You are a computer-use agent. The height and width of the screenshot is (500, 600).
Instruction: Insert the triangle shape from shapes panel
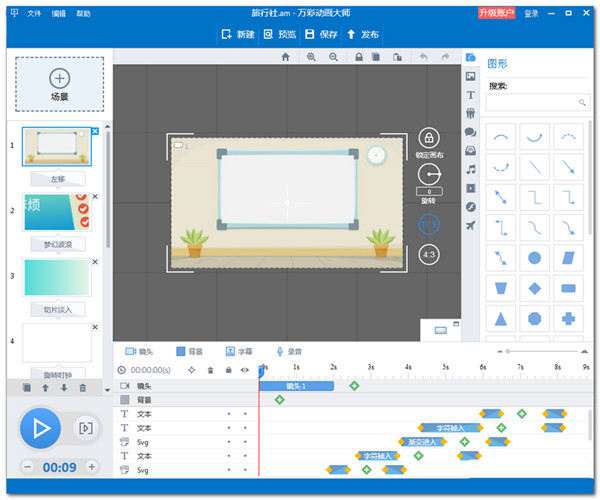pyautogui.click(x=500, y=318)
